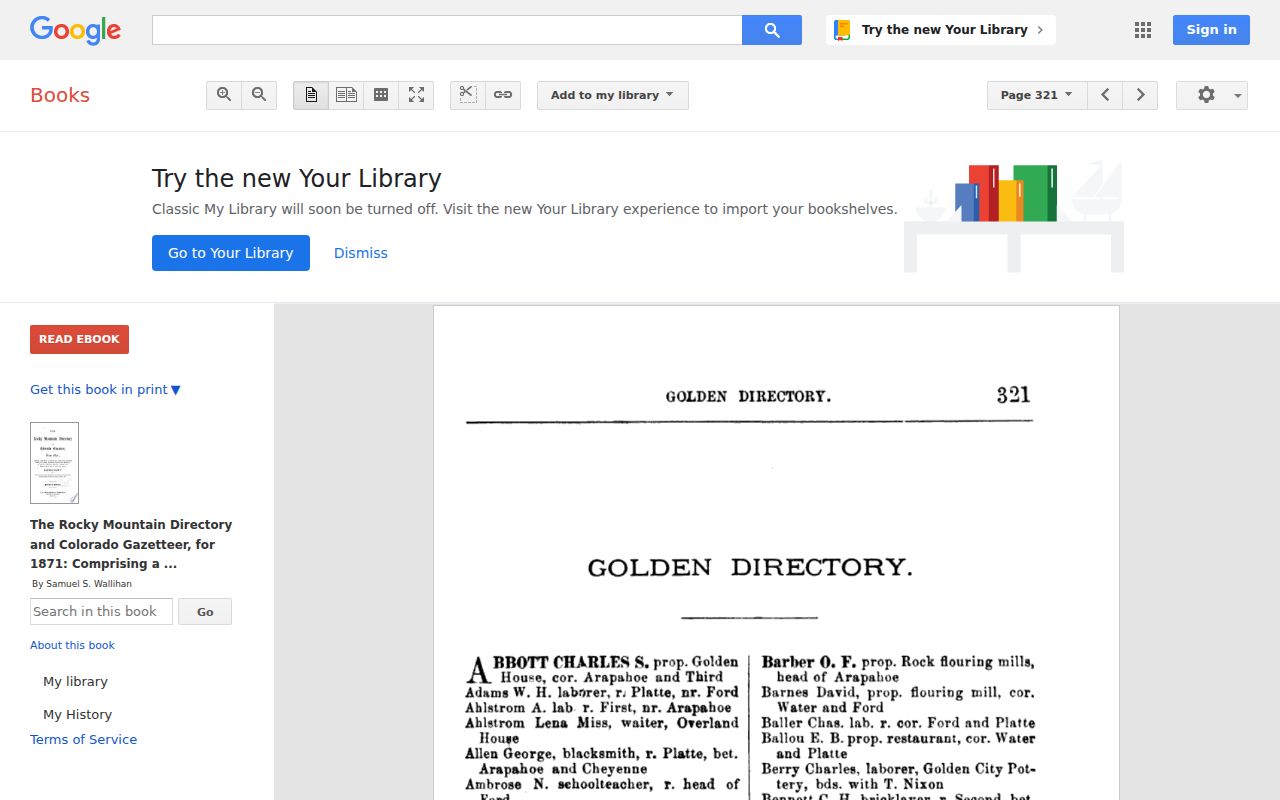Screen dimensions: 1280x800
Task: Click the Rocky Mountain Directory title
Action: (131, 544)
